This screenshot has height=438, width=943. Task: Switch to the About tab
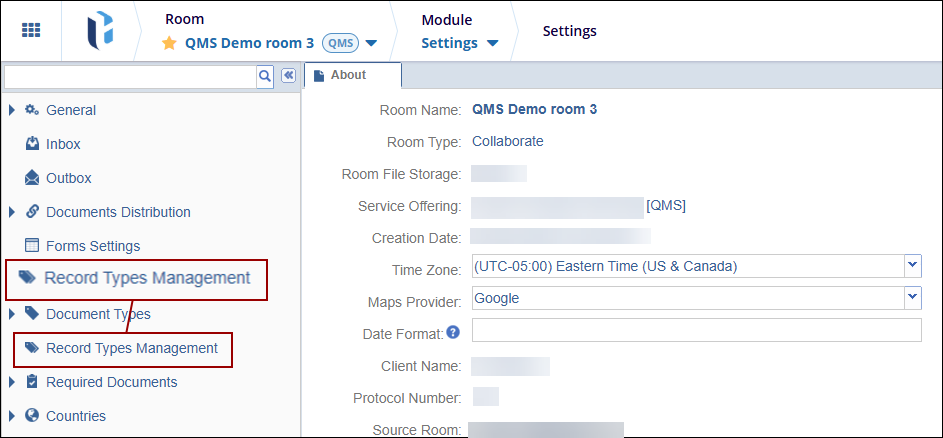(x=352, y=75)
